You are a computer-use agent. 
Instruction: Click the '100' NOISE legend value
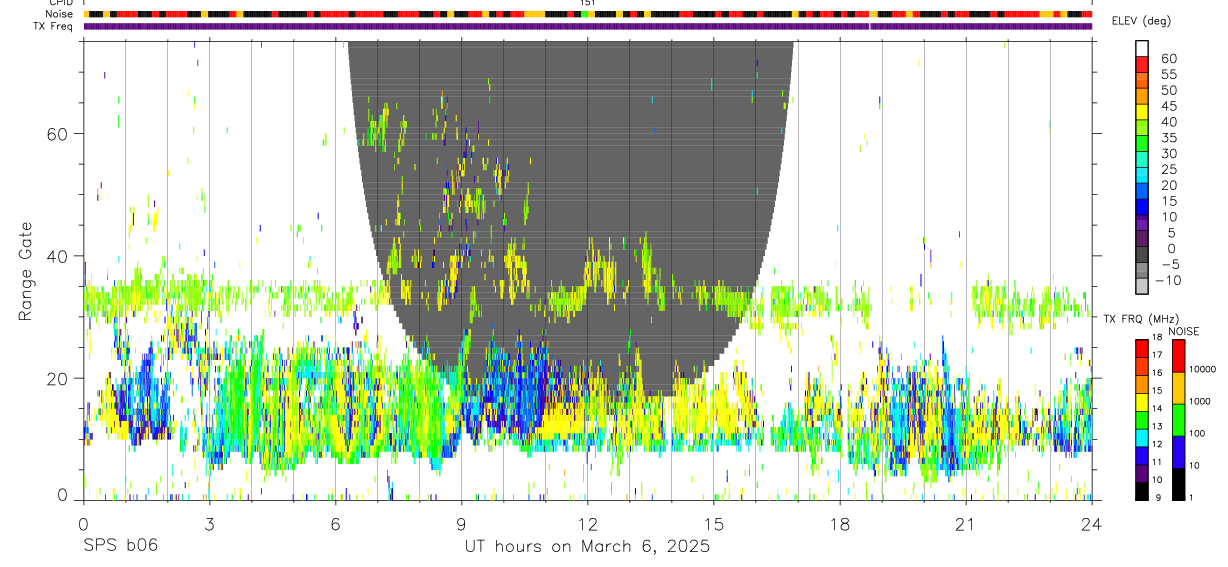click(x=1198, y=433)
